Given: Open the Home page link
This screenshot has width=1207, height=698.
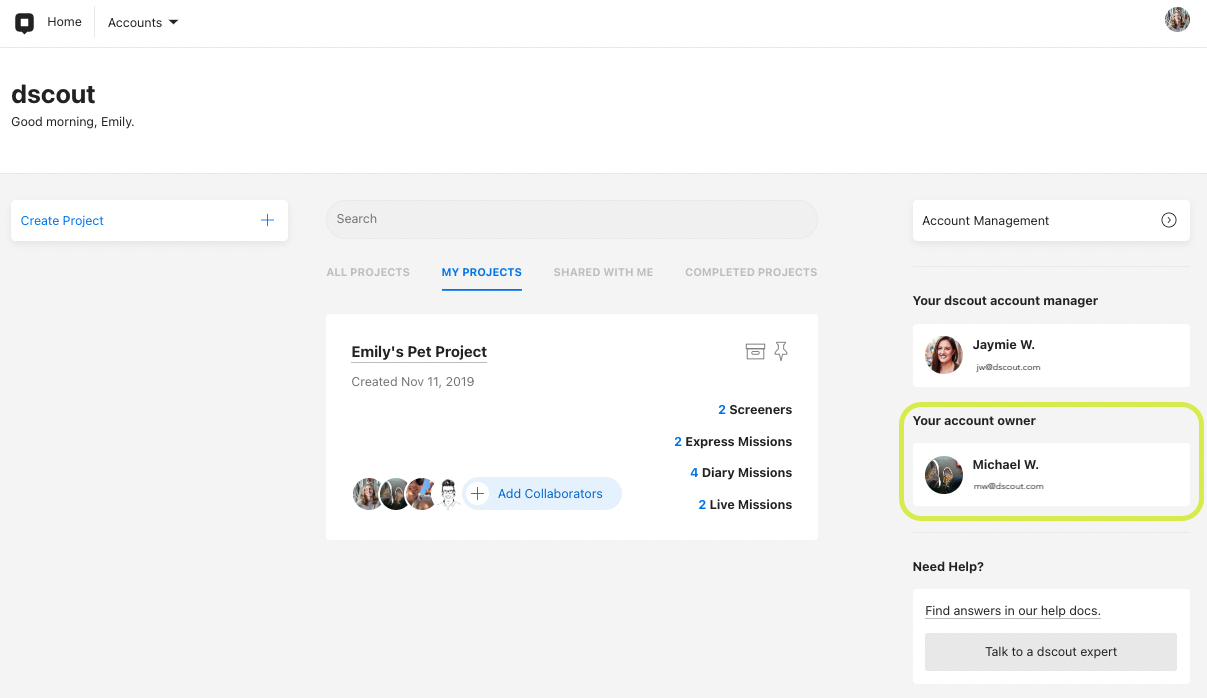Looking at the screenshot, I should (x=64, y=22).
